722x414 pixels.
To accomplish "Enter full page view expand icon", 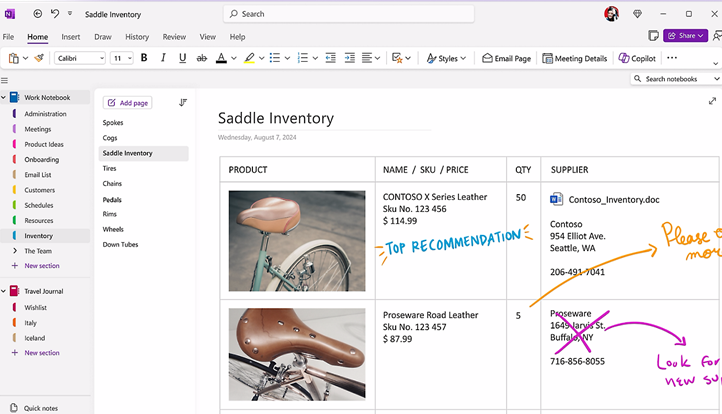I will pos(712,101).
